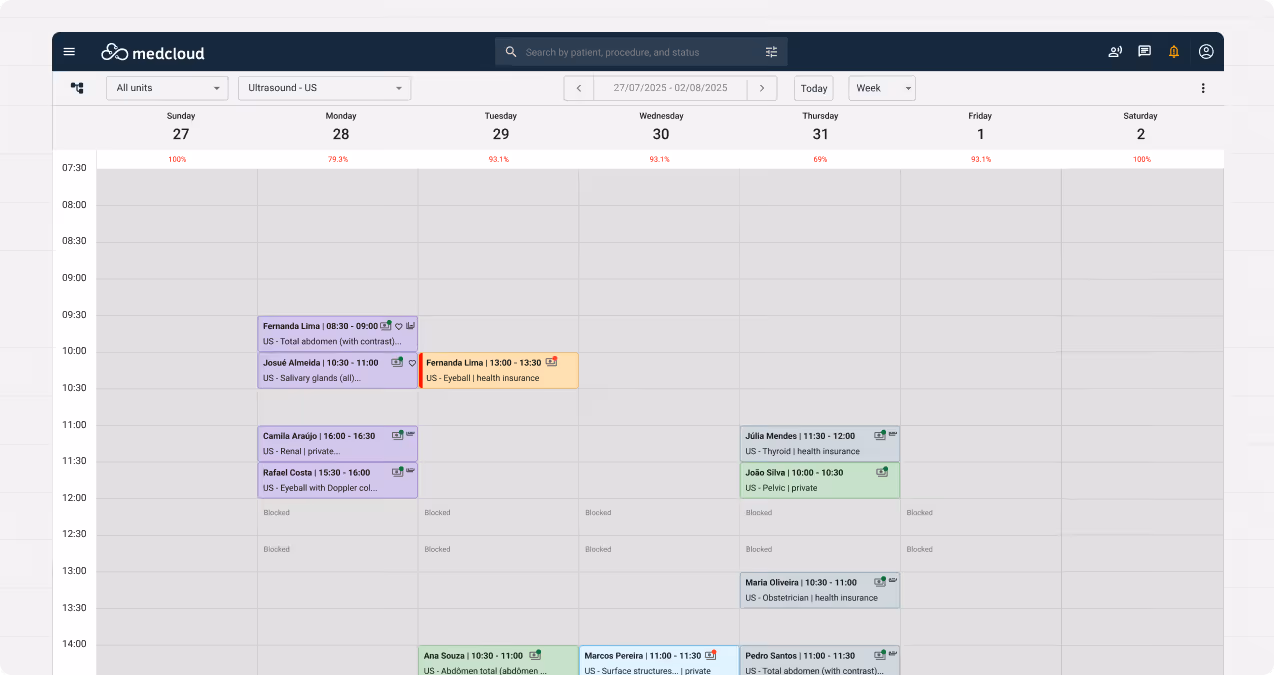Open the Week view selector dropdown

pyautogui.click(x=881, y=88)
